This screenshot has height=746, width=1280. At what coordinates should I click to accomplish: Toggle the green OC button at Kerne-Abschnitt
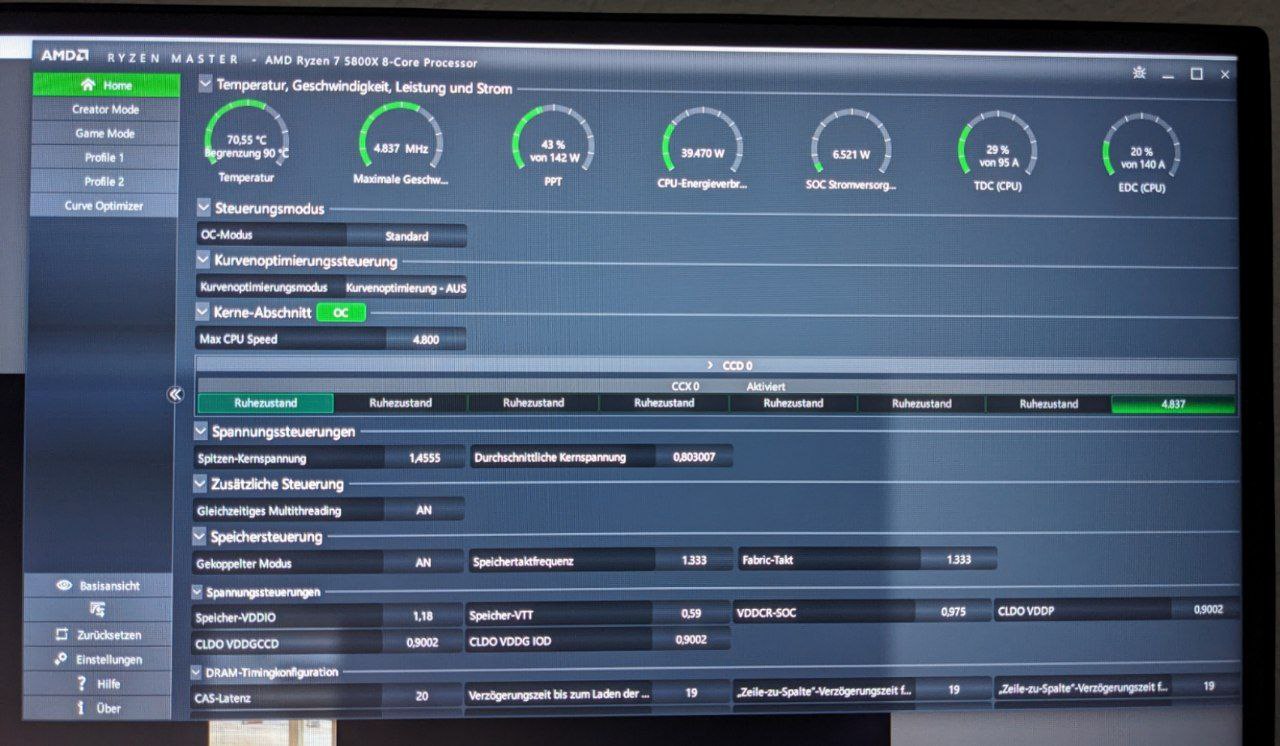tap(341, 313)
